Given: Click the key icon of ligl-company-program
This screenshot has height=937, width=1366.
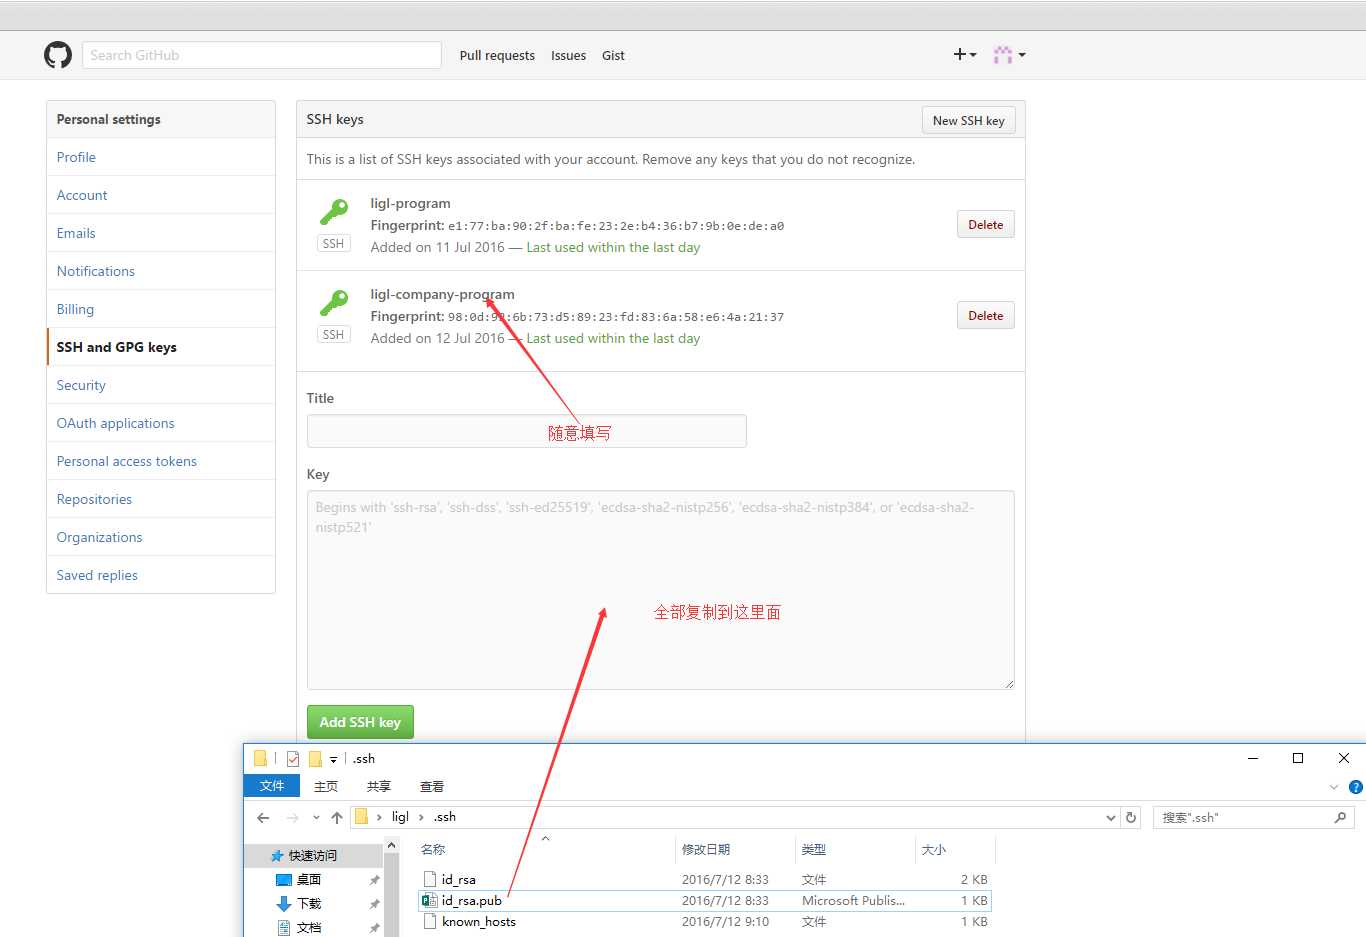Looking at the screenshot, I should point(334,303).
